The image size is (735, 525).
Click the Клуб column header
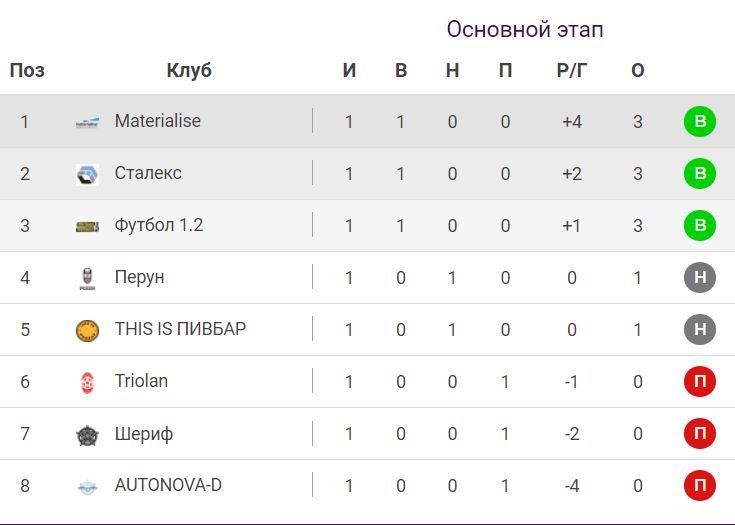[189, 71]
